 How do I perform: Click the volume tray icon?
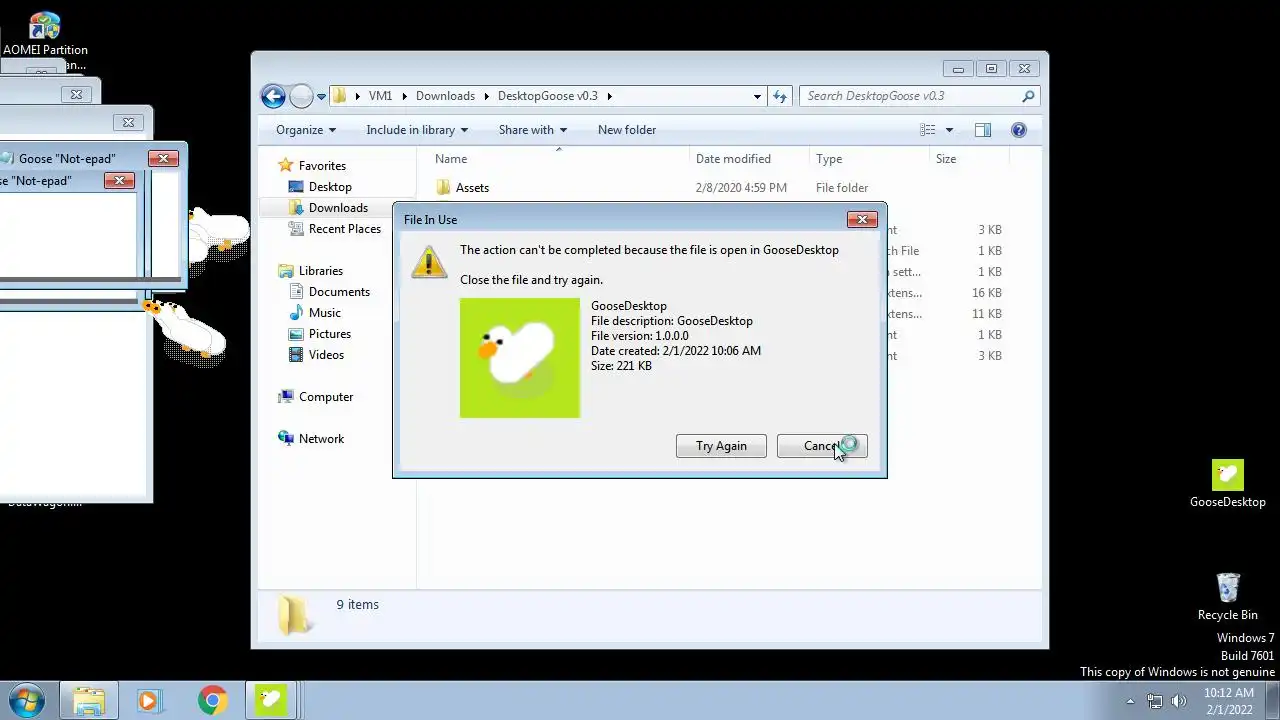point(1179,701)
